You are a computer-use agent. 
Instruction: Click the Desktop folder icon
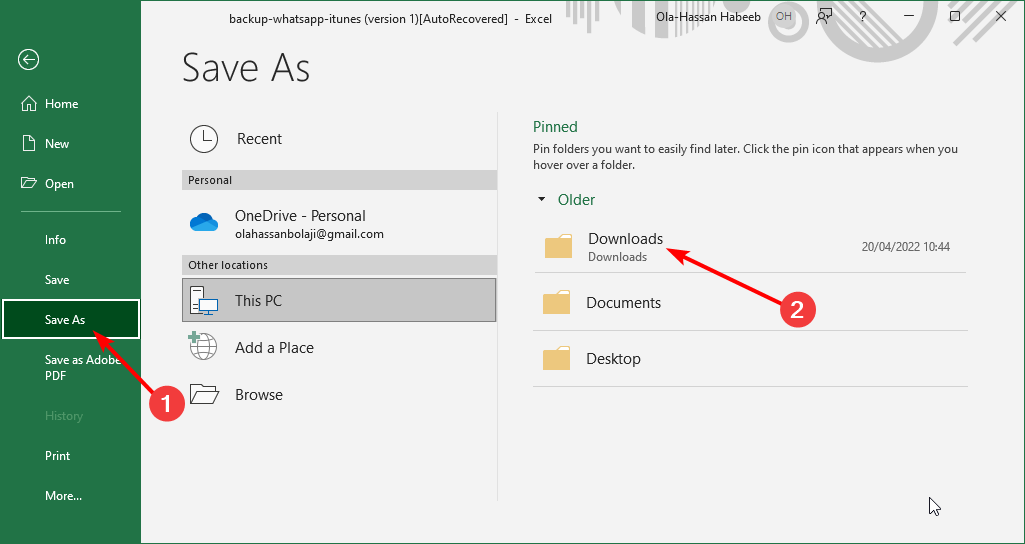[557, 358]
